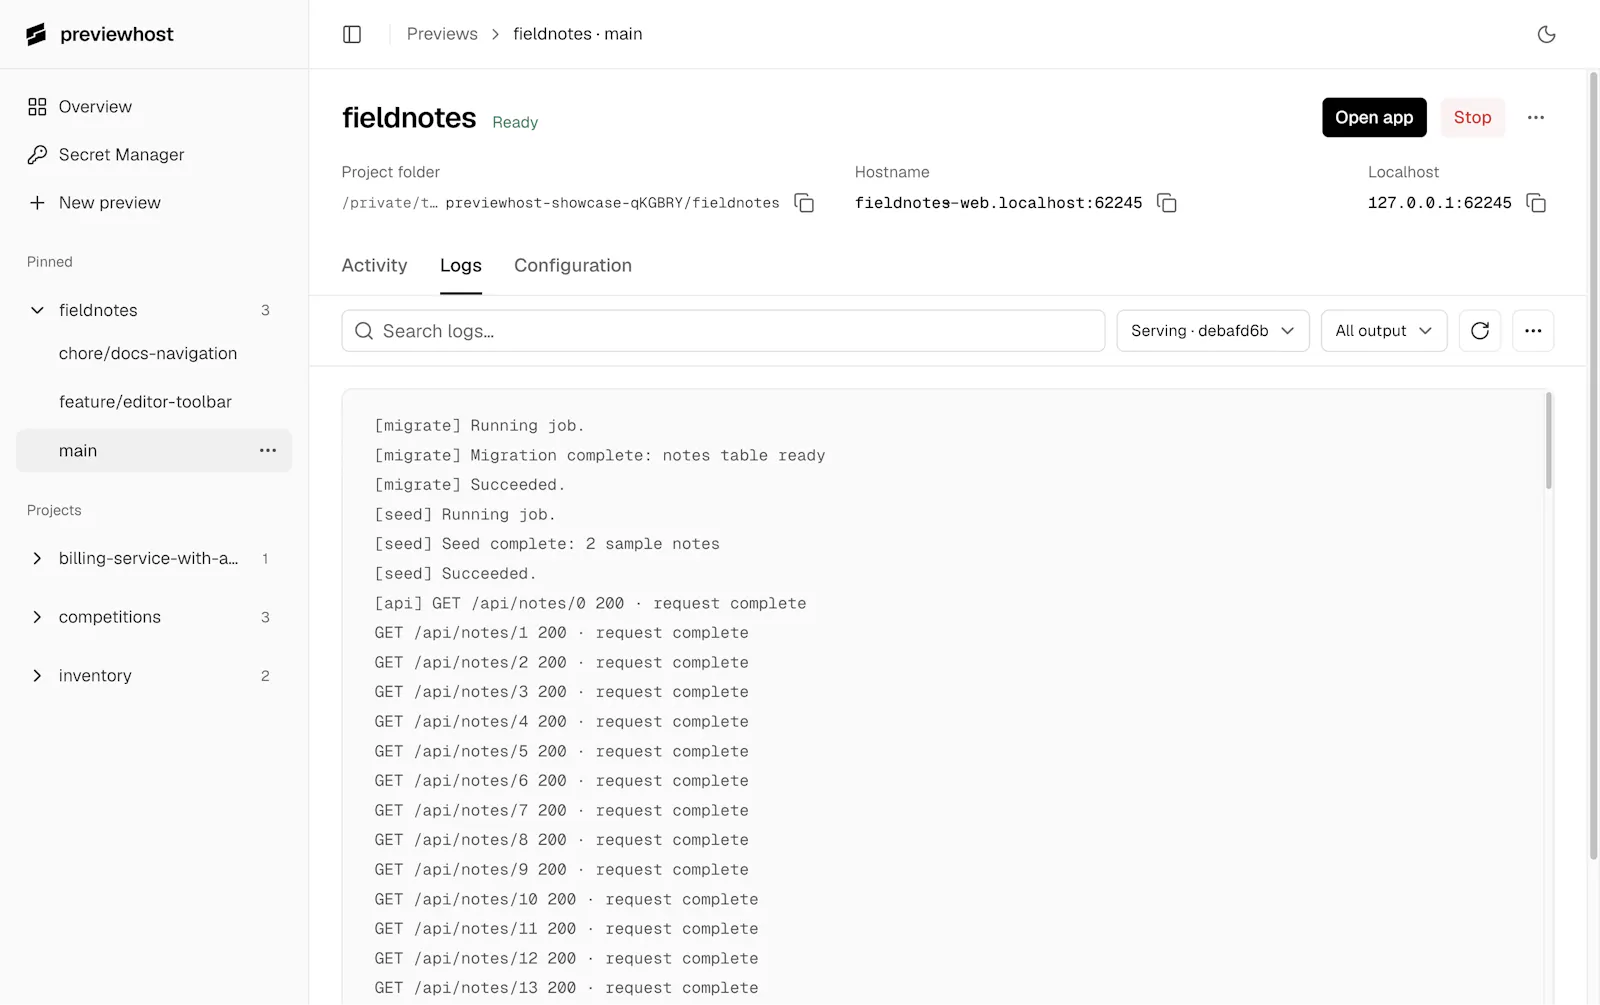Copy the project folder path
The height and width of the screenshot is (1005, 1600).
click(804, 203)
